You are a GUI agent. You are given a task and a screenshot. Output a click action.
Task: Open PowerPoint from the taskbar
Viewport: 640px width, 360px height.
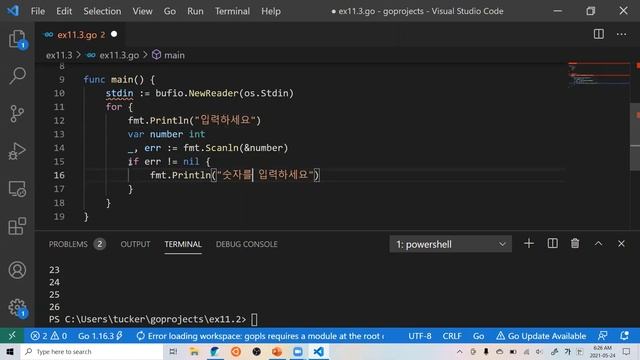click(x=277, y=351)
